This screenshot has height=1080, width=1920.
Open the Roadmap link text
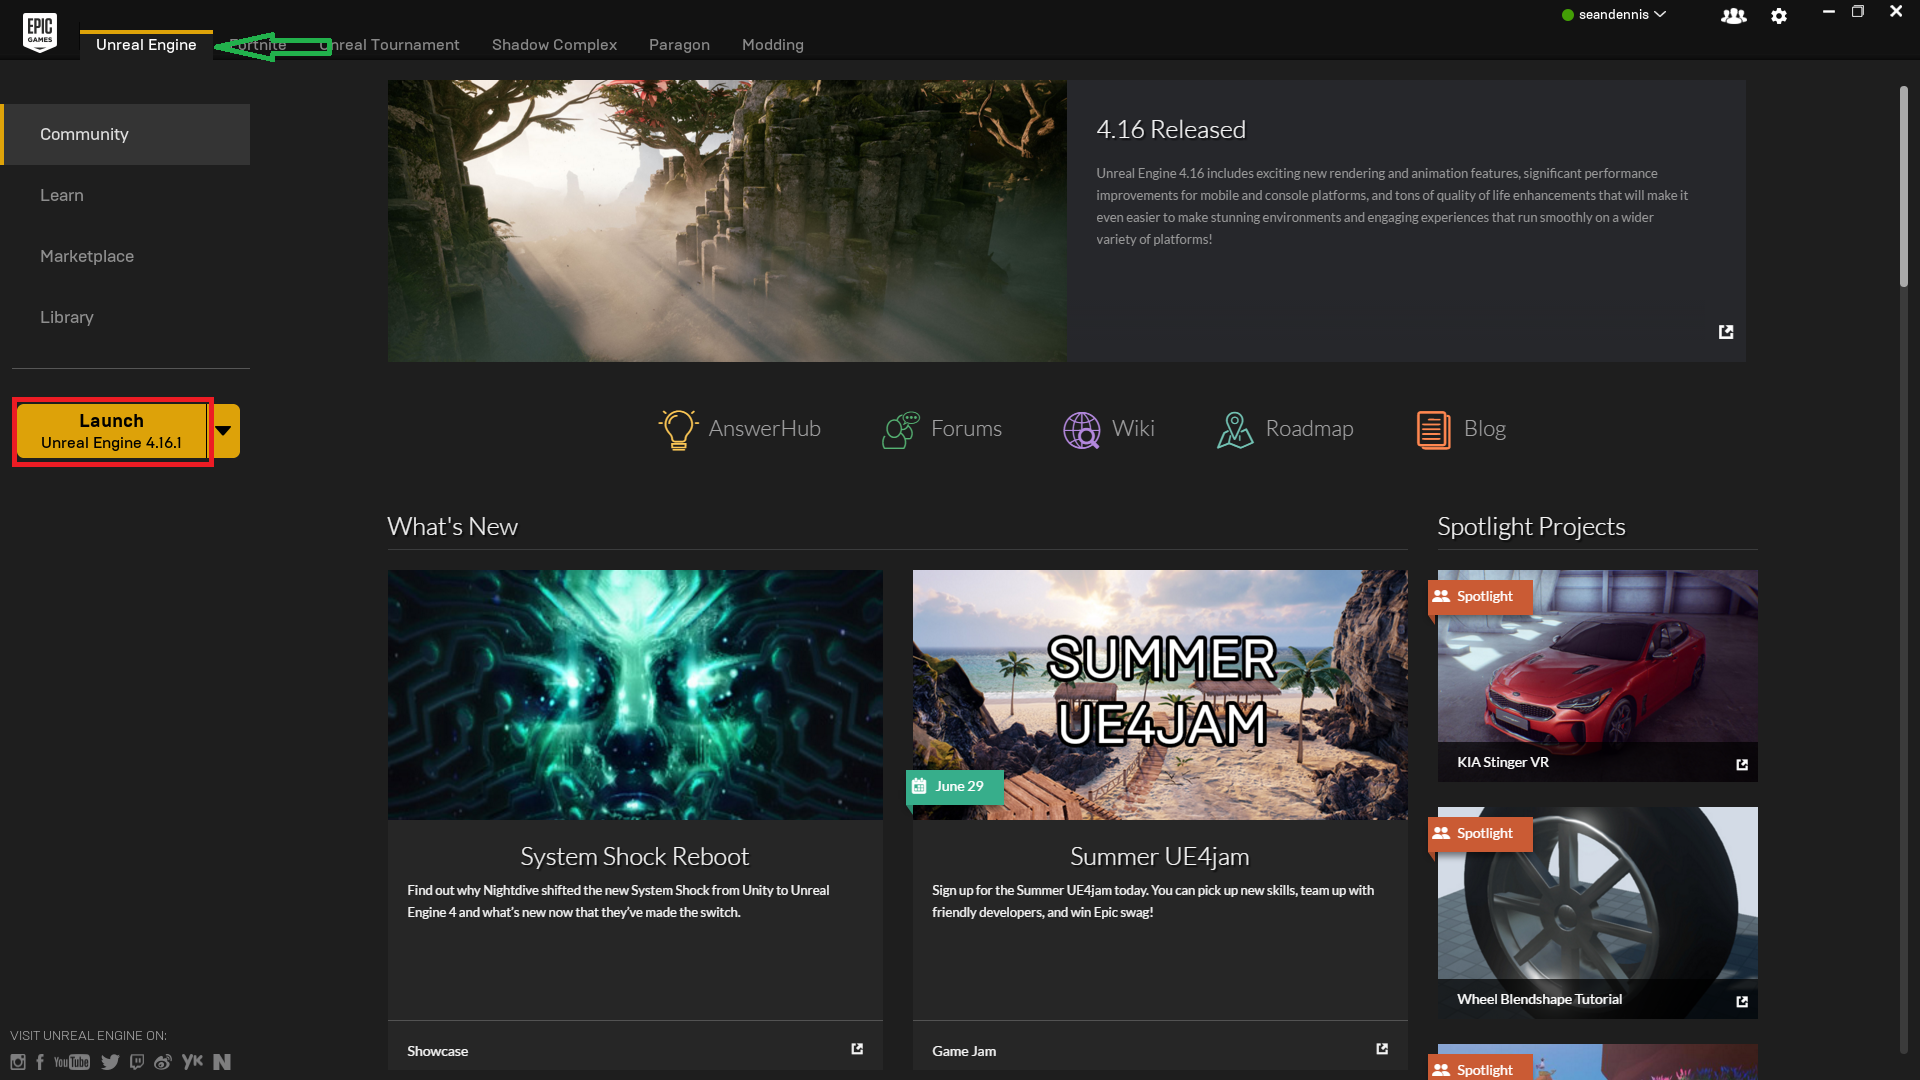coord(1309,429)
